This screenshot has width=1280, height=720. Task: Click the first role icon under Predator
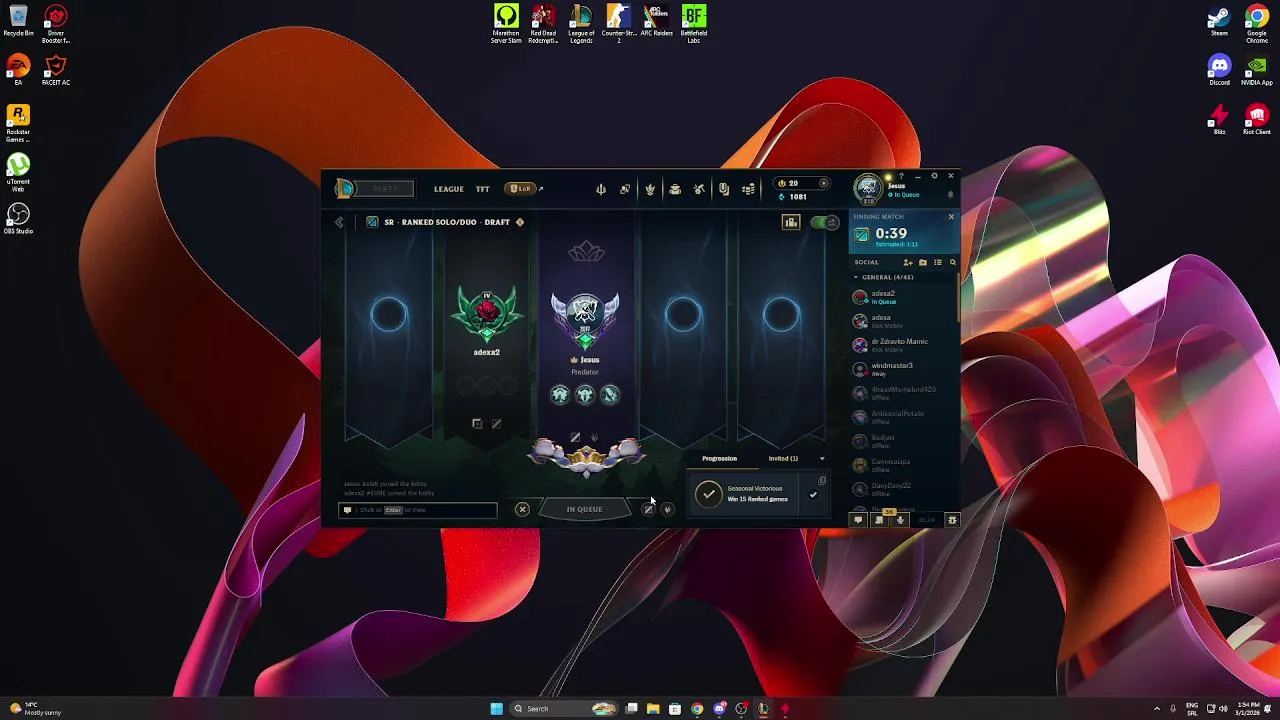pyautogui.click(x=560, y=394)
